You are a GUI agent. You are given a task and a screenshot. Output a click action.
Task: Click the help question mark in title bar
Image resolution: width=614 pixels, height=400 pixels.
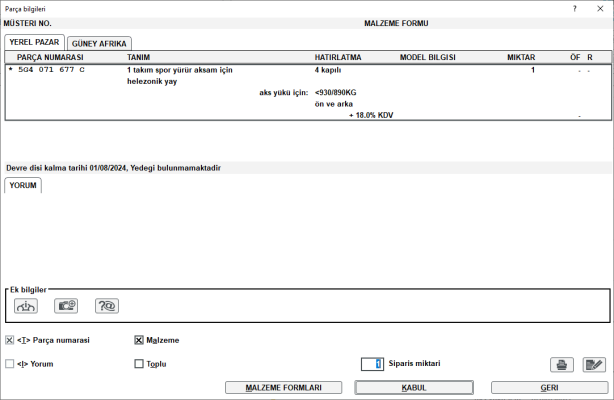[574, 8]
